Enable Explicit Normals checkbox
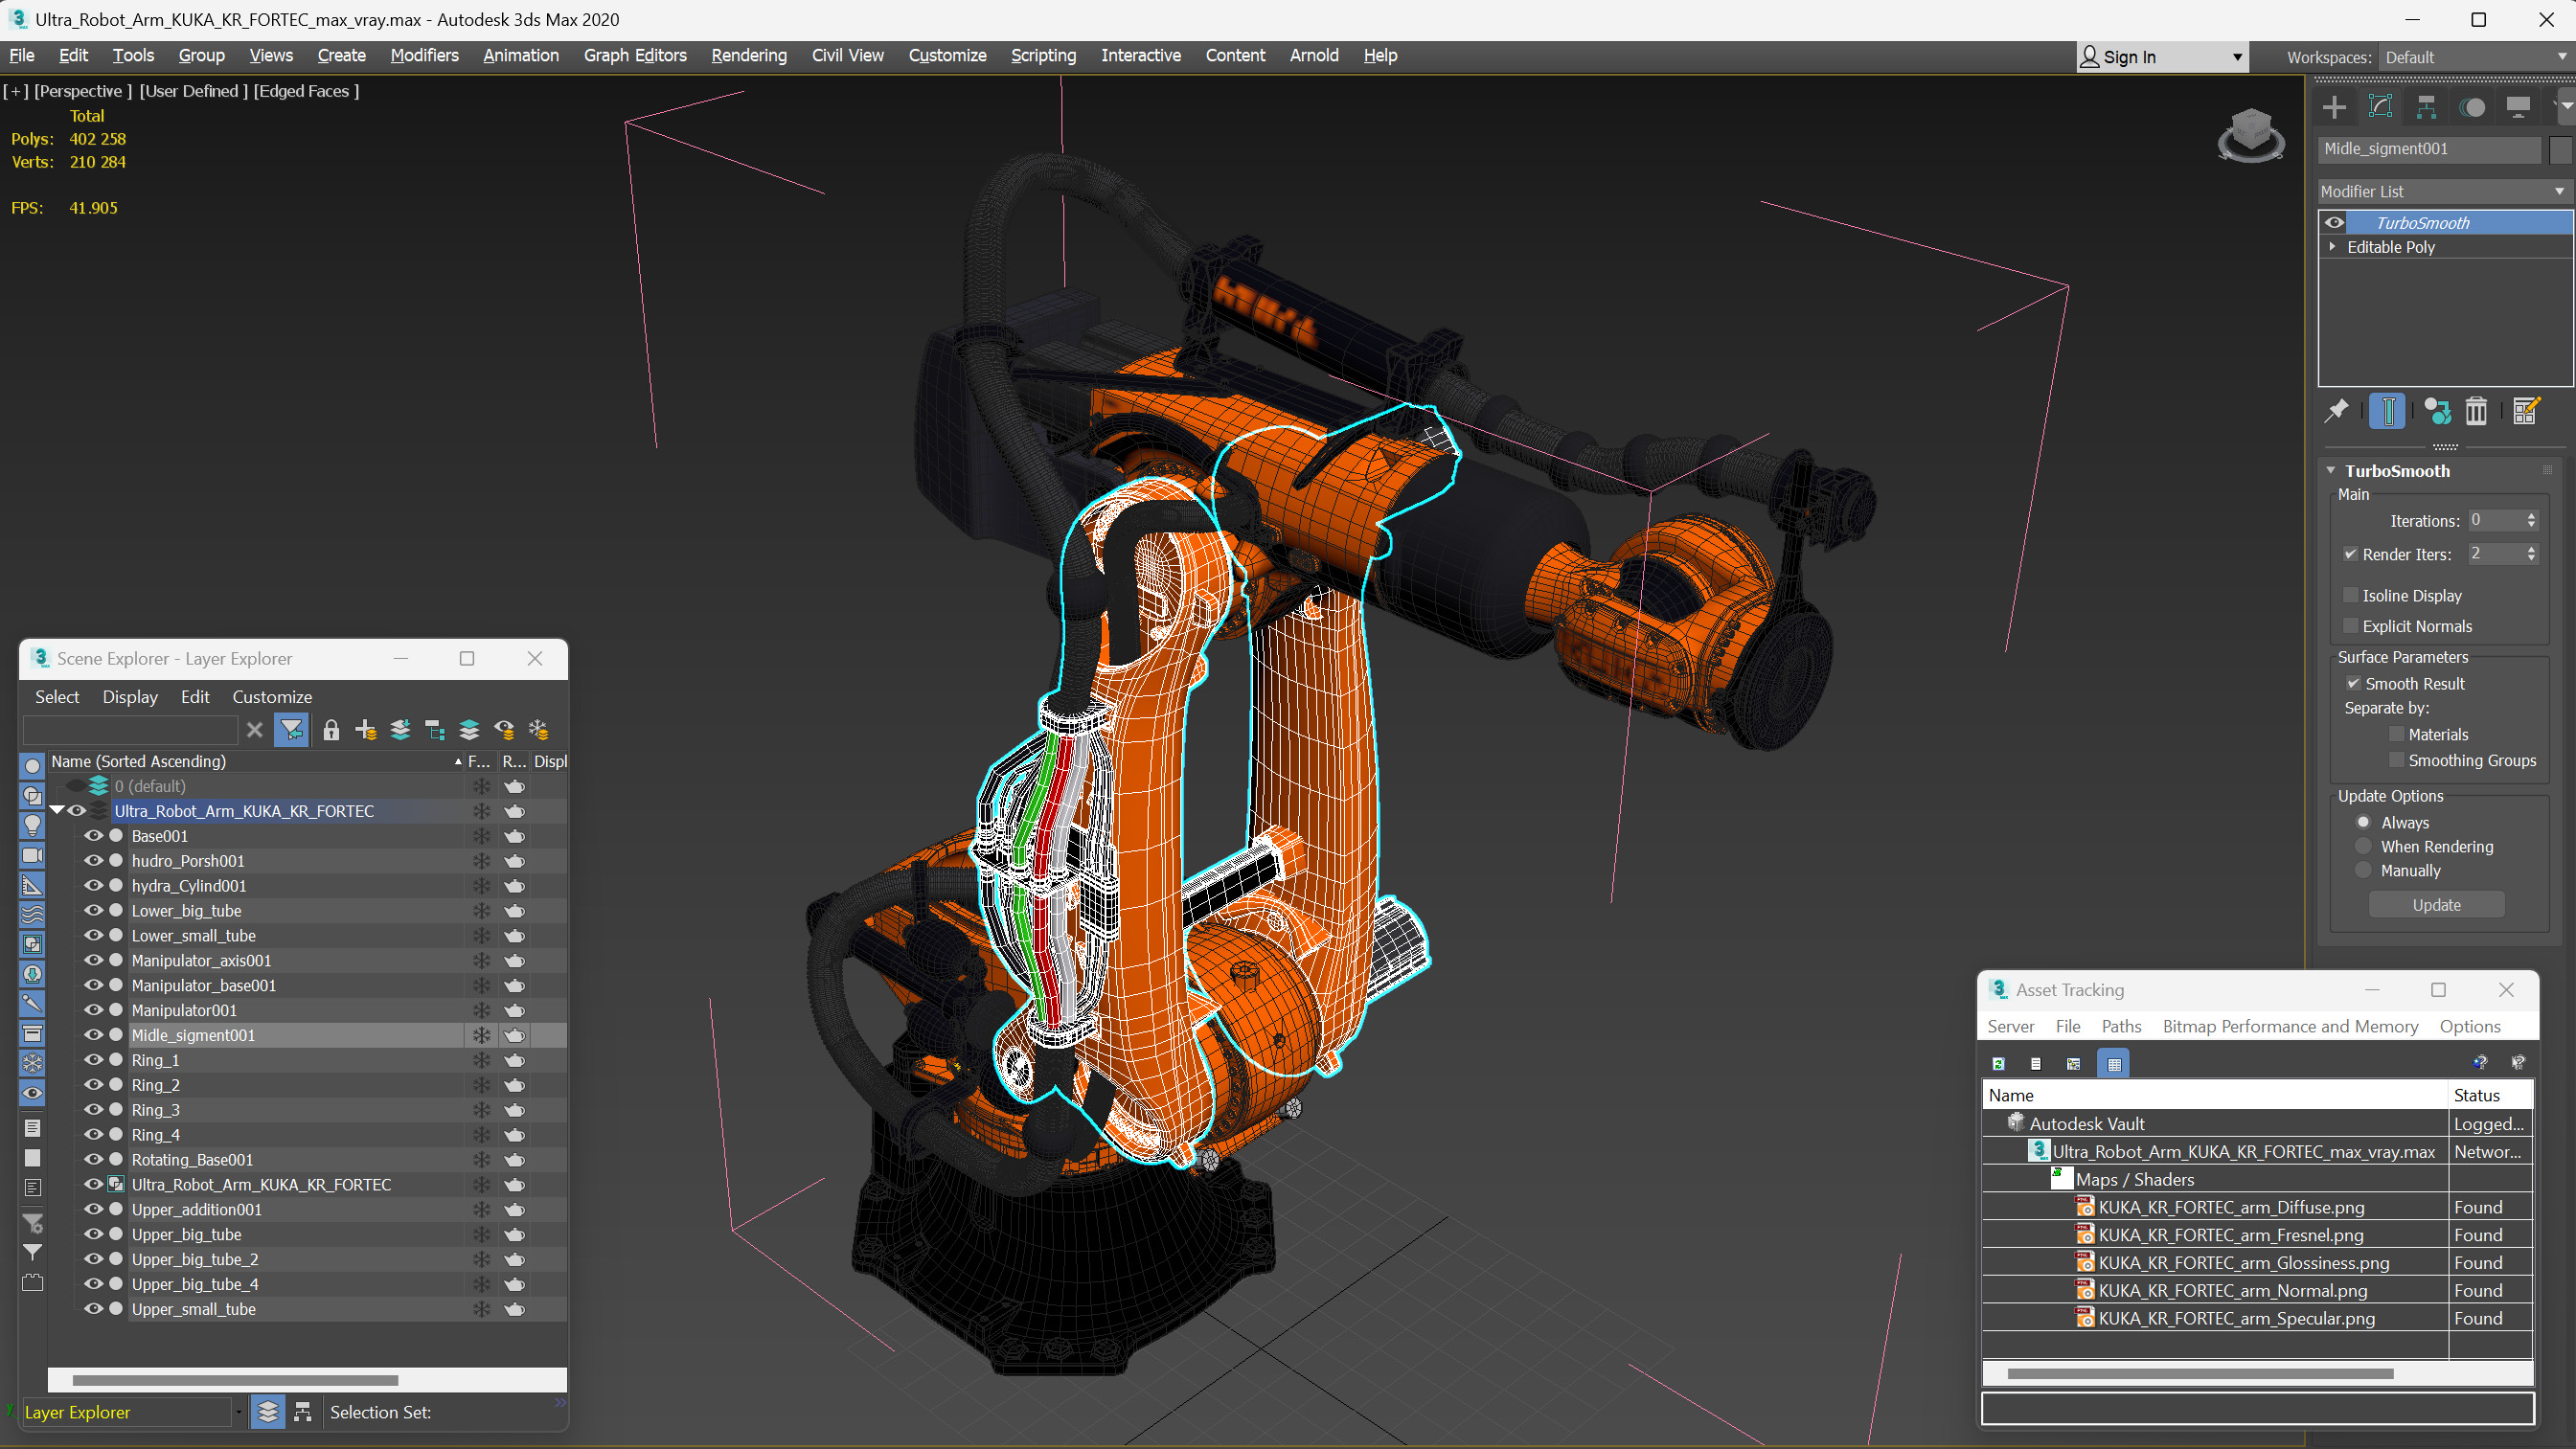This screenshot has height=1449, width=2576. tap(2350, 626)
